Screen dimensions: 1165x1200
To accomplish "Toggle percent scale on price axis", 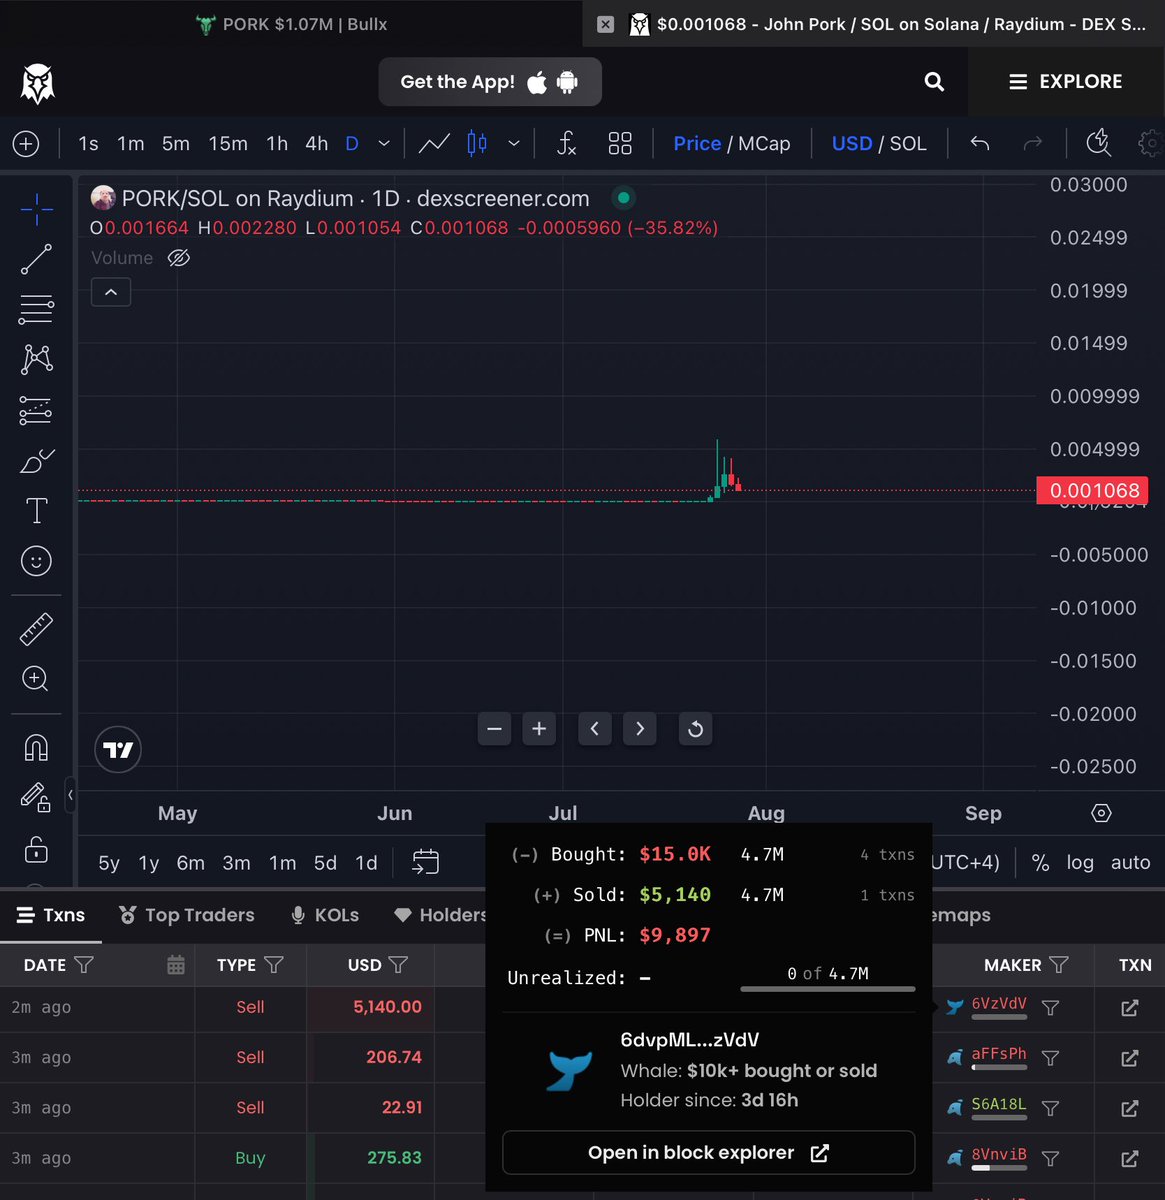I will tap(1041, 862).
